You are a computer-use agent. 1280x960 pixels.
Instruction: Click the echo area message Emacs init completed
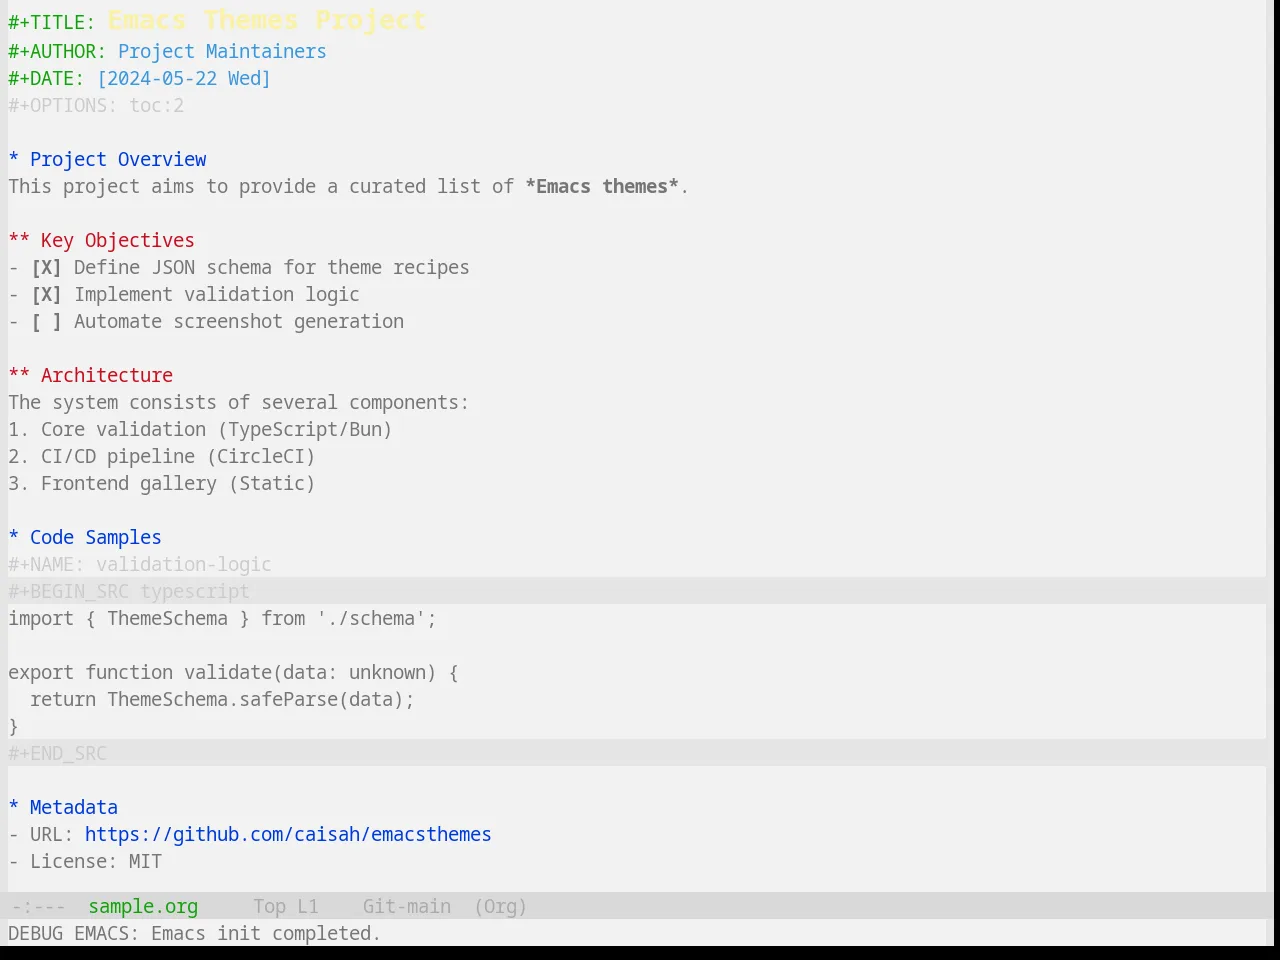click(194, 933)
